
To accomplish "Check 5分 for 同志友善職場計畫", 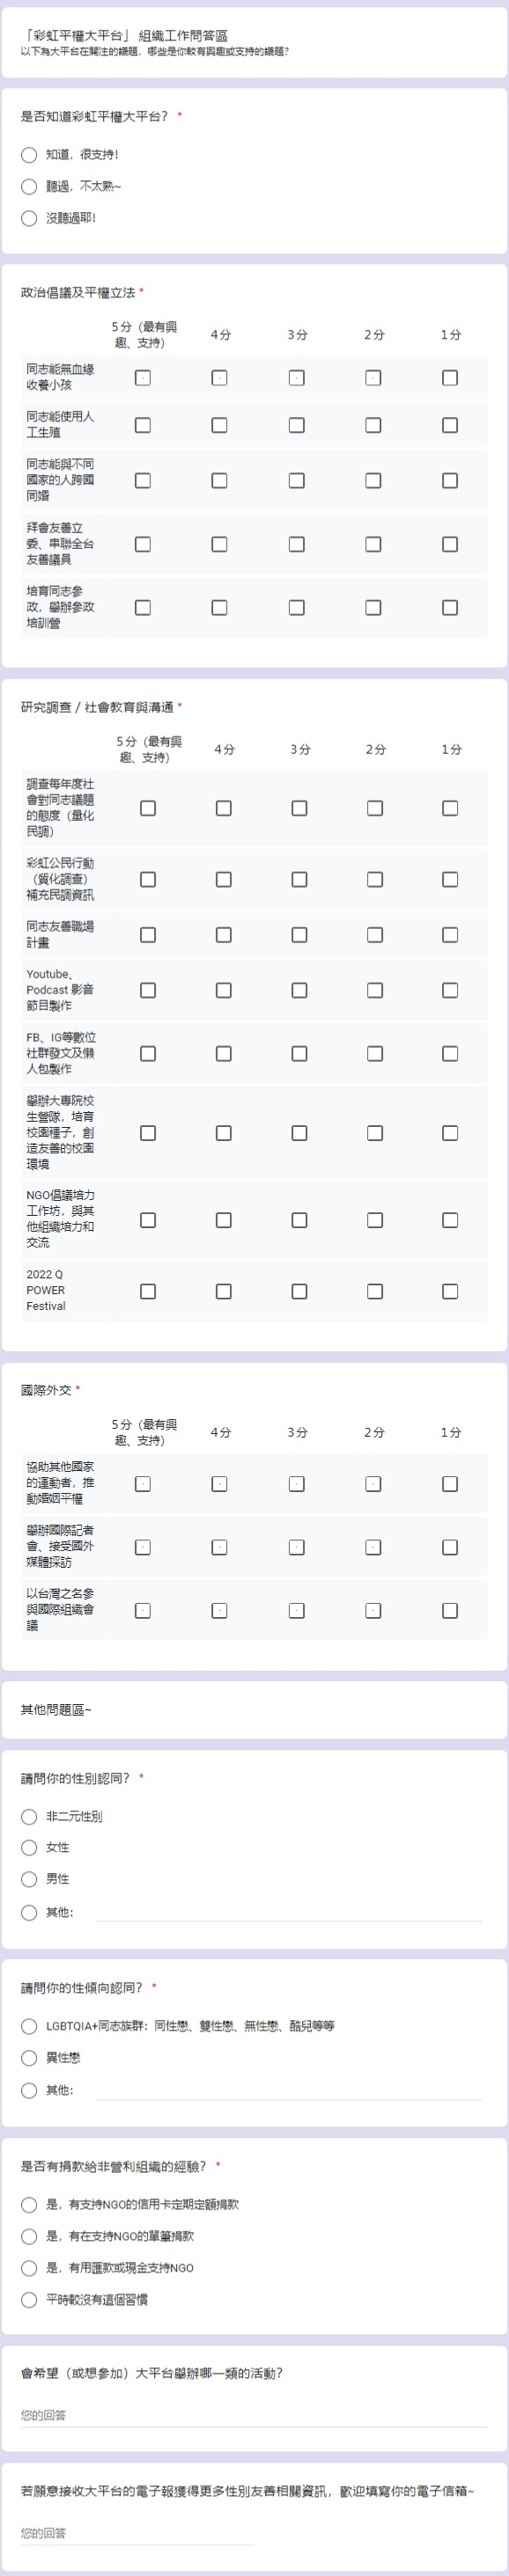I will click(x=148, y=935).
